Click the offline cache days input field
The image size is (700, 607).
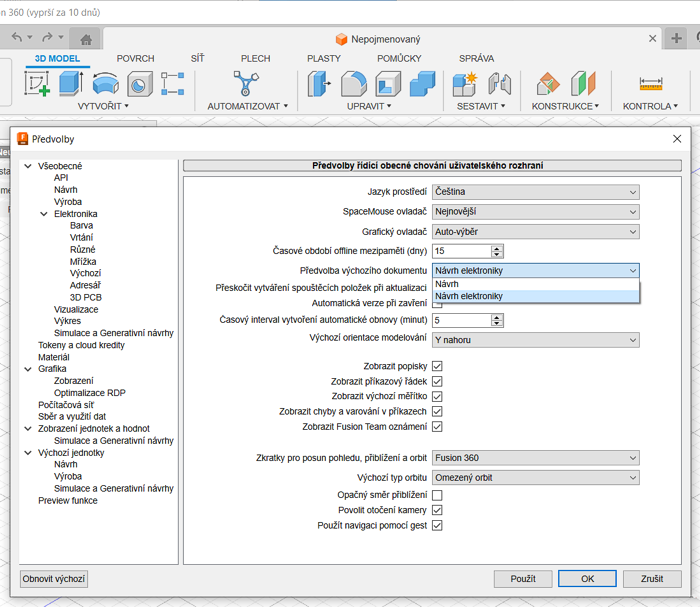461,251
